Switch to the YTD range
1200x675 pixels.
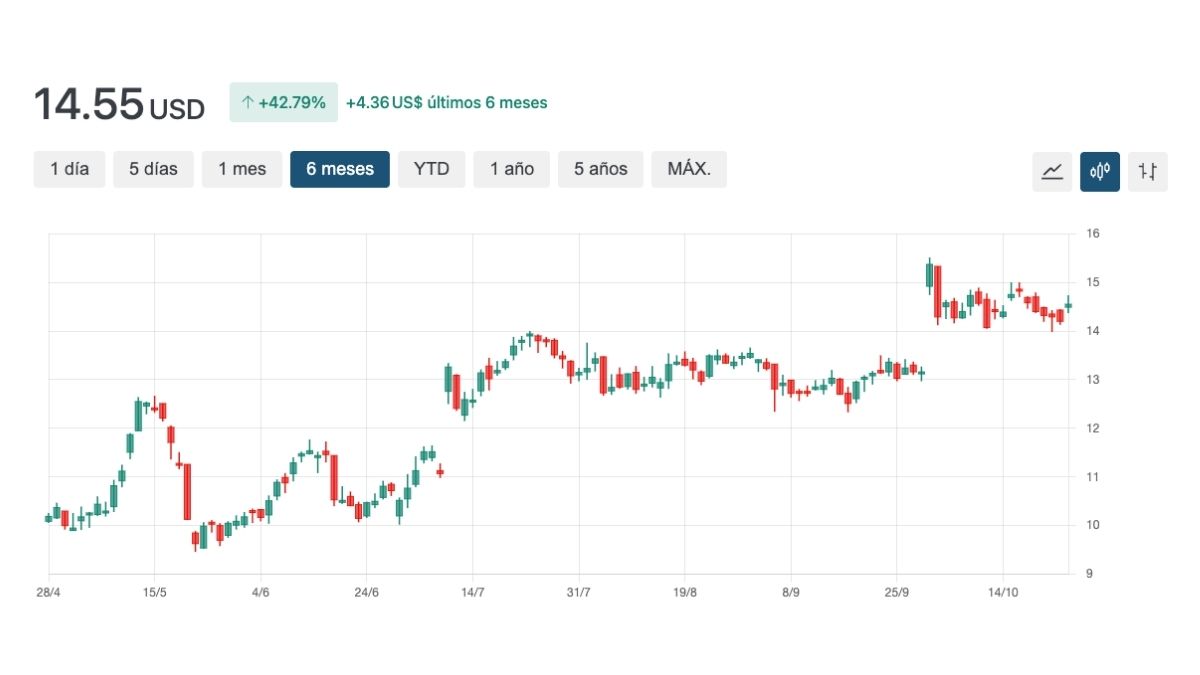(431, 169)
